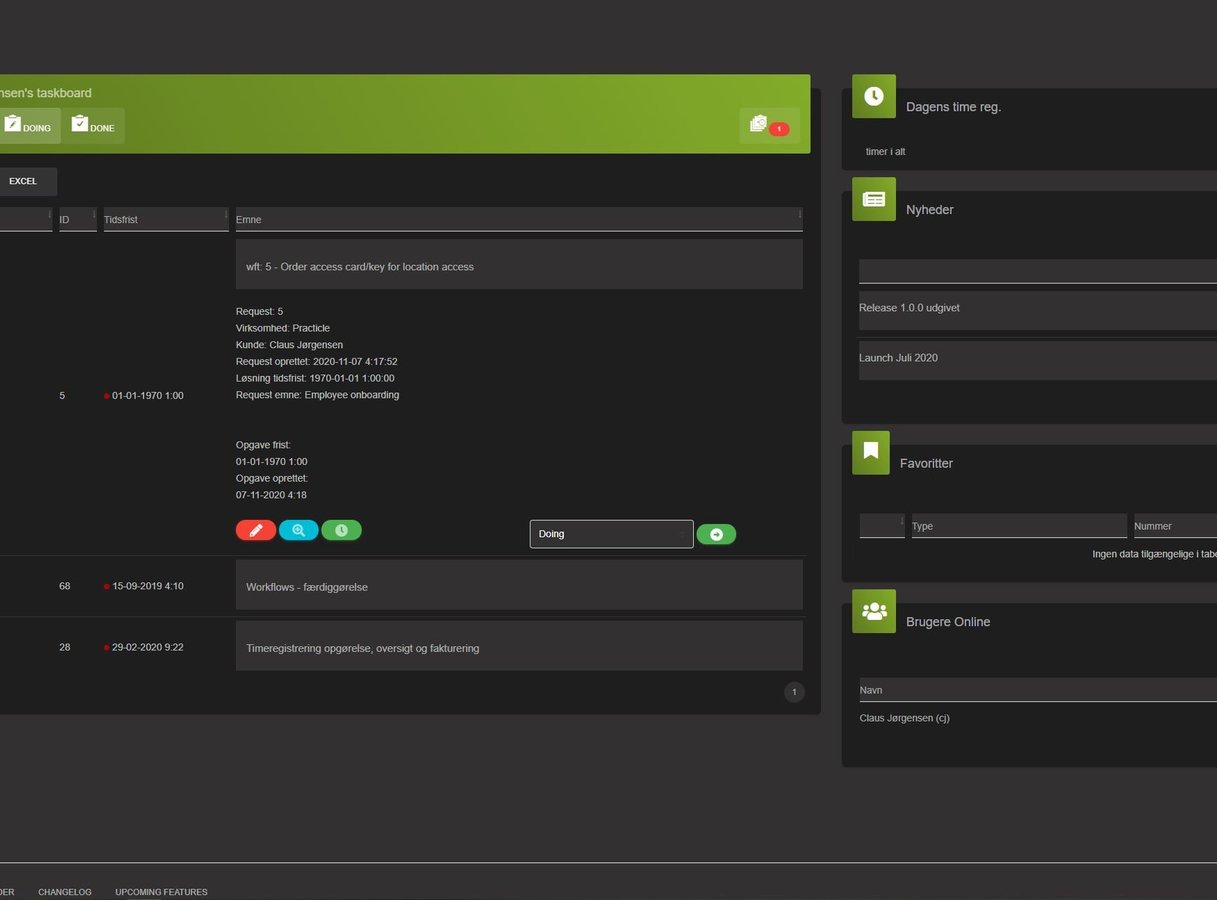This screenshot has width=1217, height=900.
Task: Click the Favoritter bookmark icon
Action: pos(870,452)
